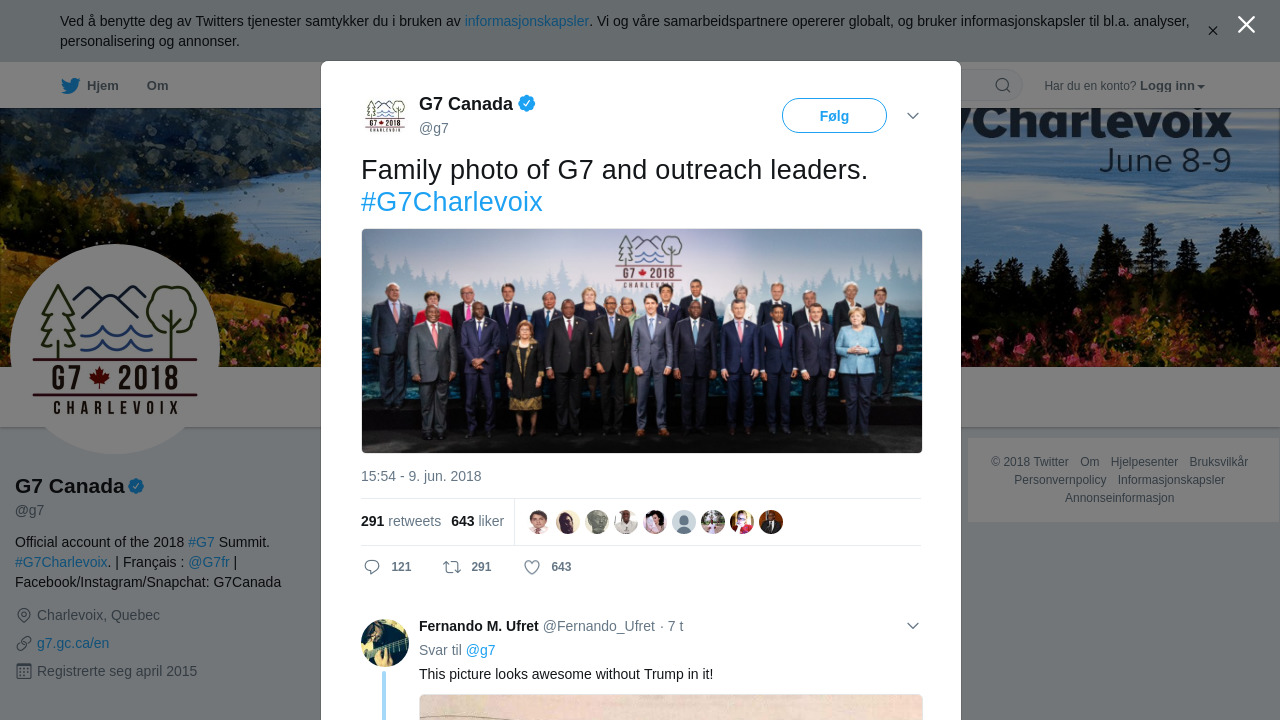The width and height of the screenshot is (1280, 720).
Task: Expand the G7 Canada tweet options chevron
Action: (912, 116)
